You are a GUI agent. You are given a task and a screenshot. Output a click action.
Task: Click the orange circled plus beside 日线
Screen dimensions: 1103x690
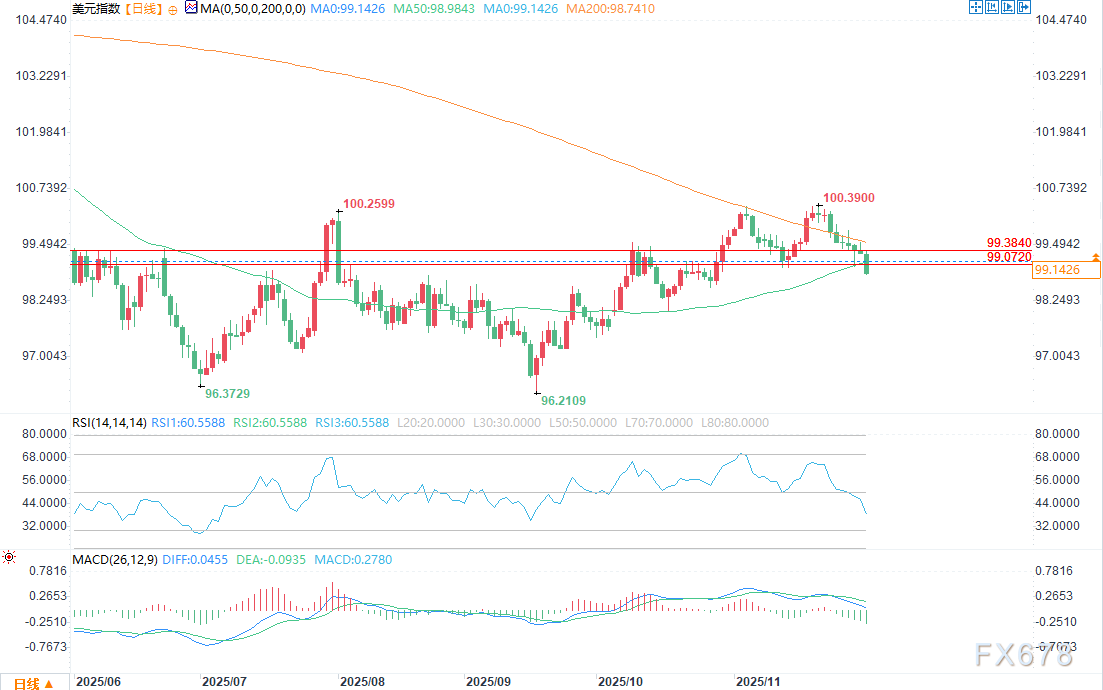(174, 9)
